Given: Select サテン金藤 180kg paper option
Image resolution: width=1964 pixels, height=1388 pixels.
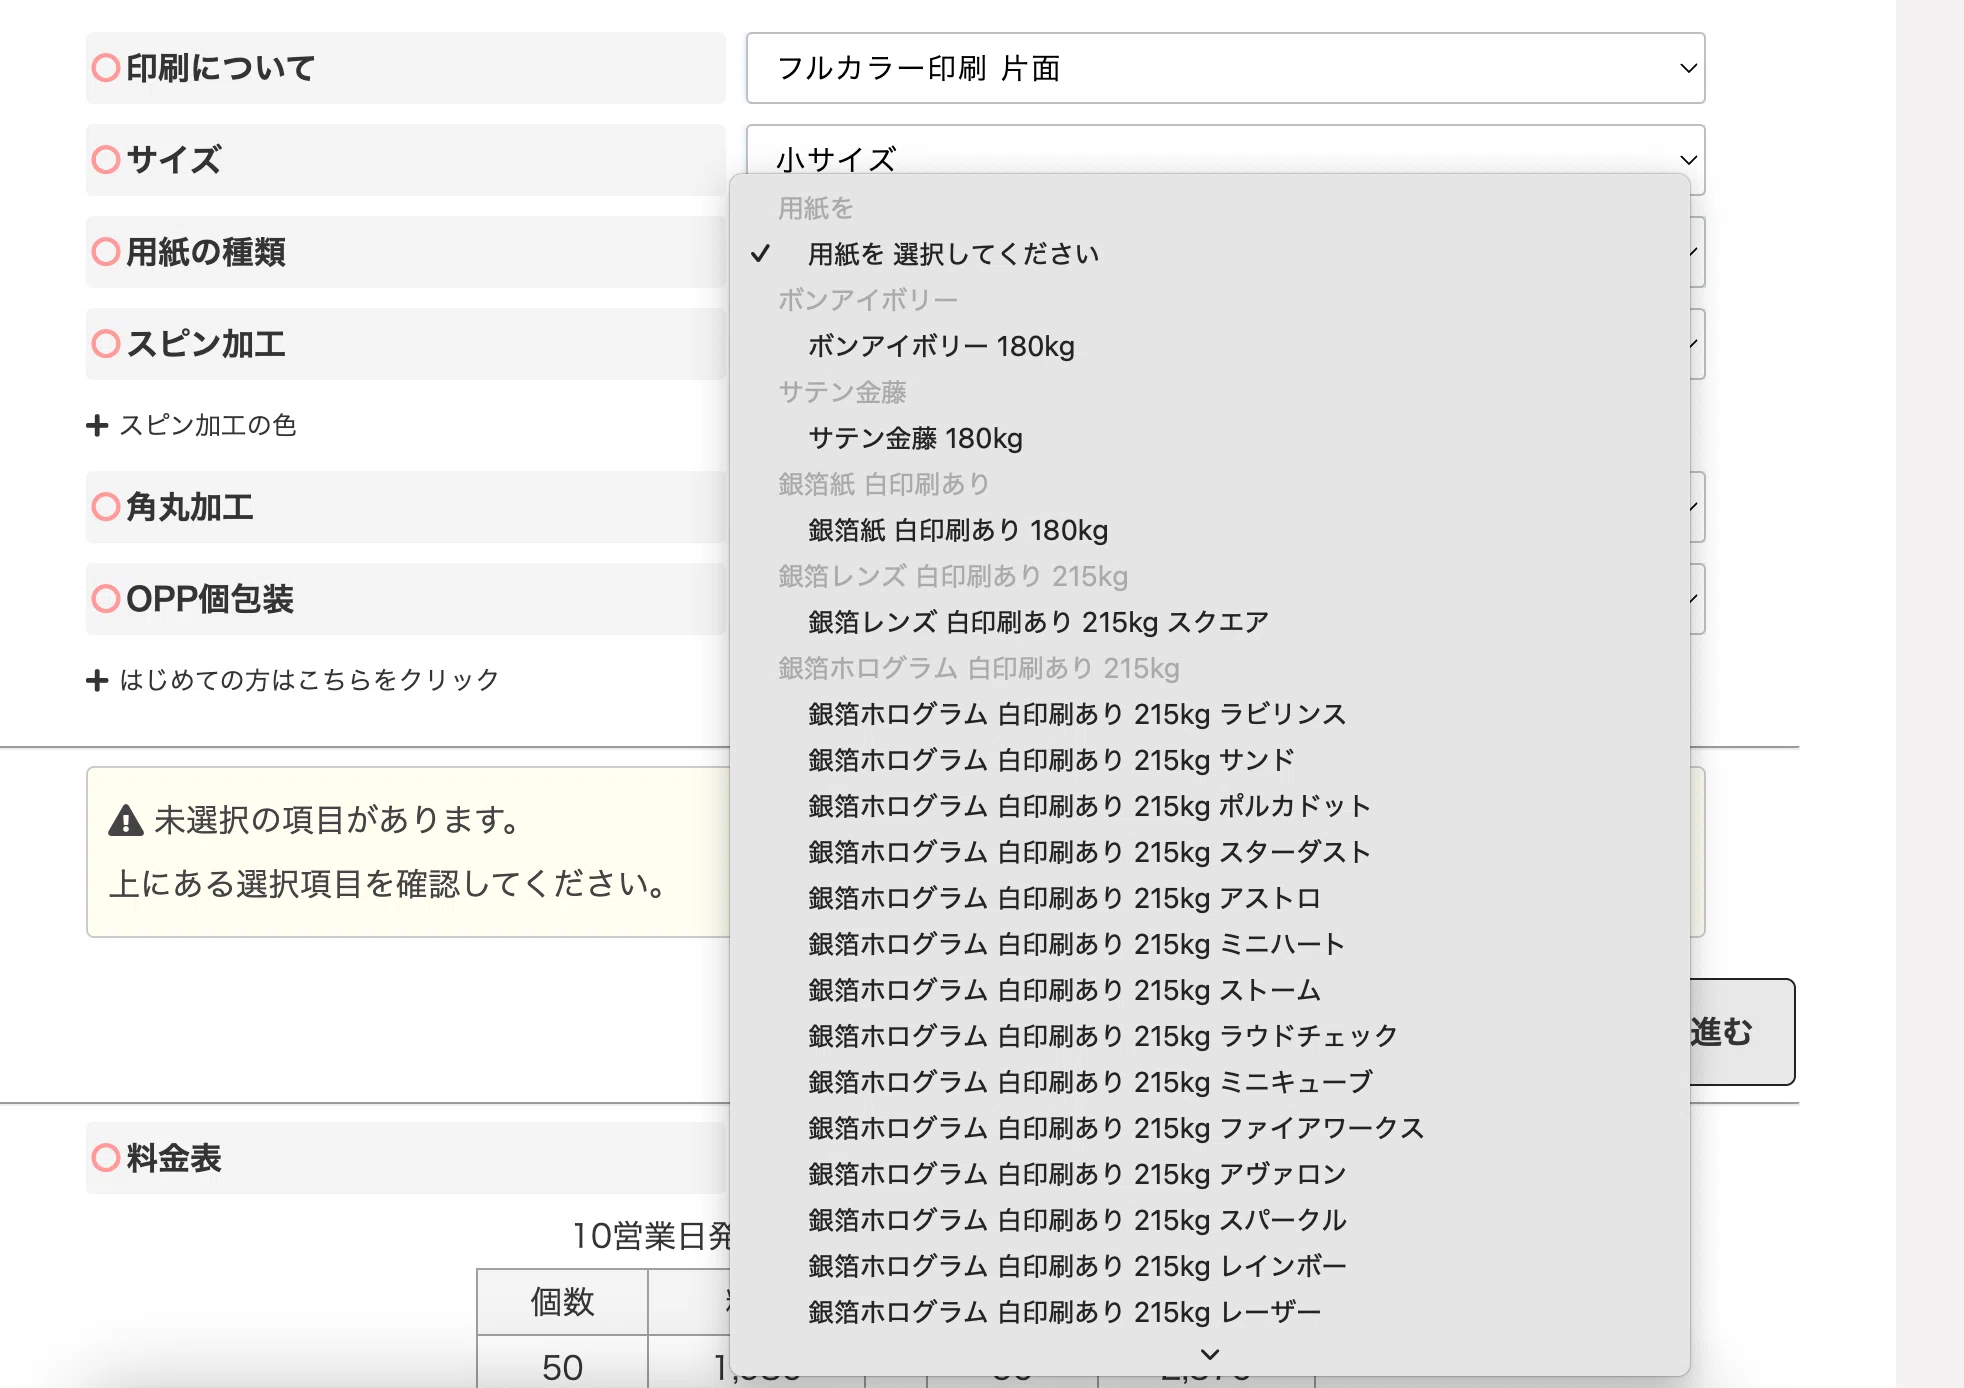Looking at the screenshot, I should click(x=1210, y=438).
